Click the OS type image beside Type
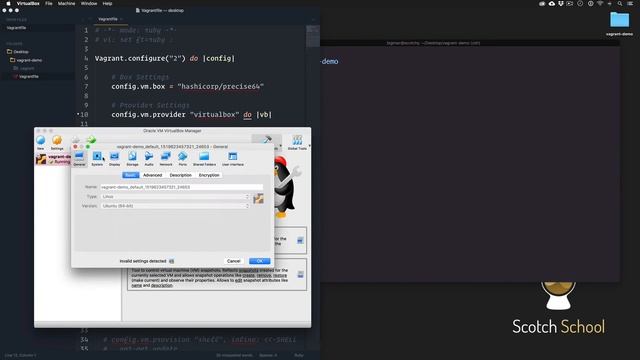 (258, 199)
